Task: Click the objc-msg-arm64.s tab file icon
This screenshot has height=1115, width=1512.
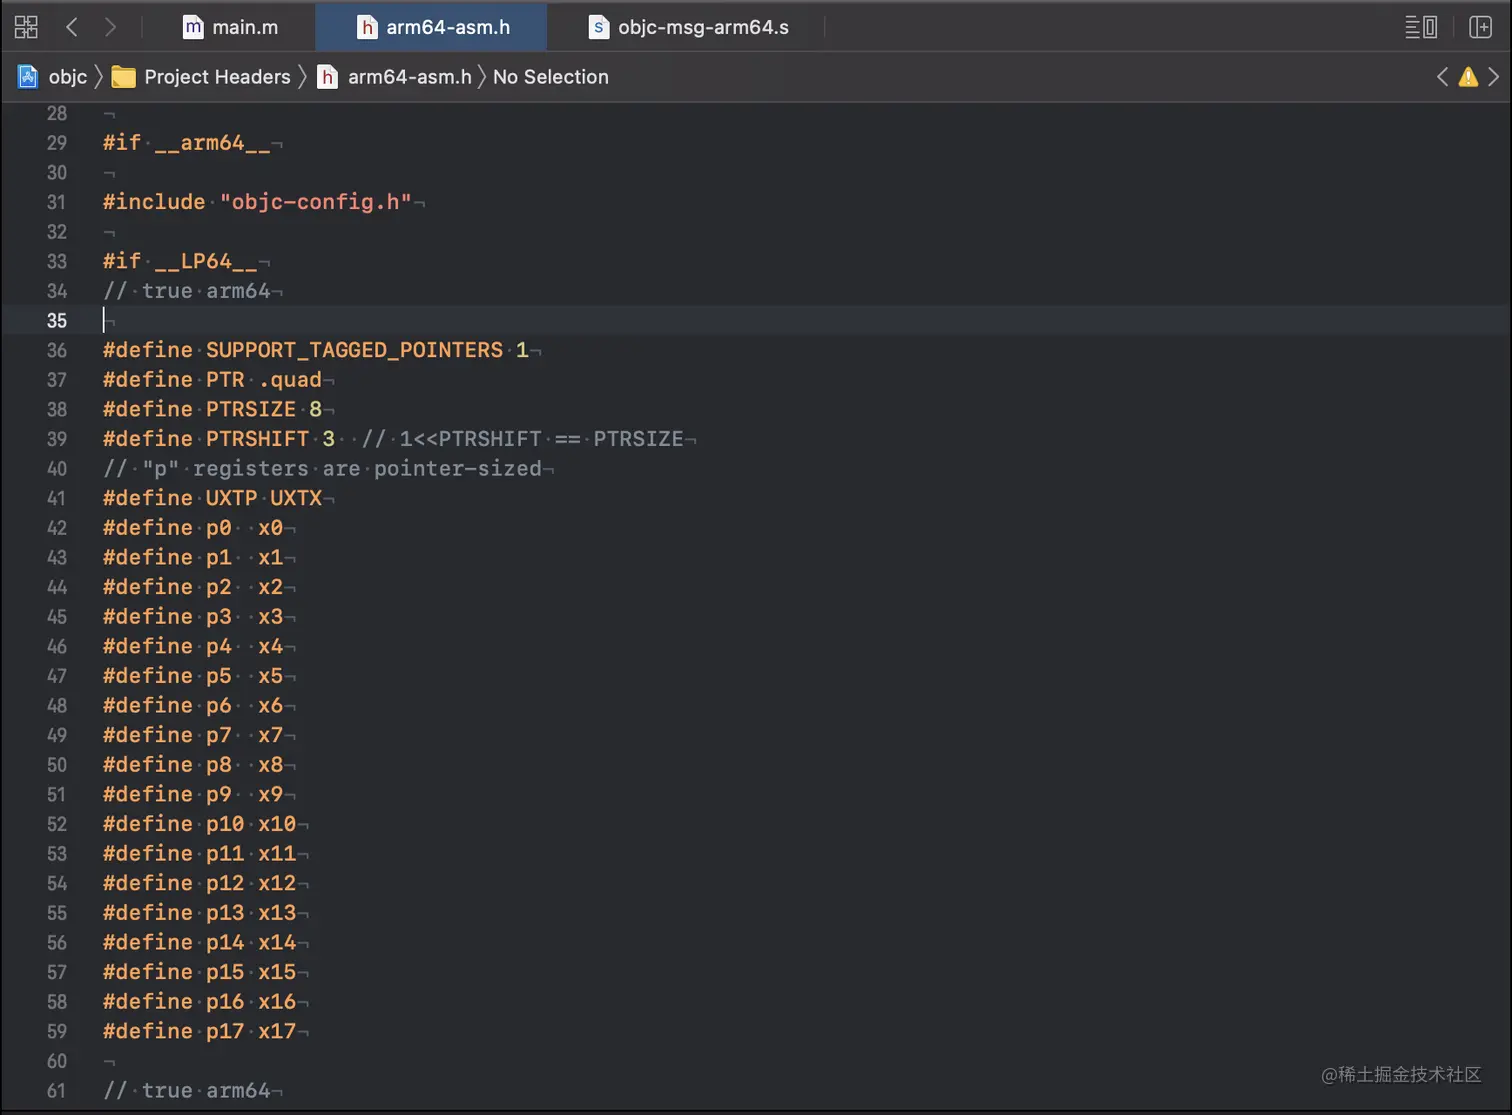Action: [598, 27]
